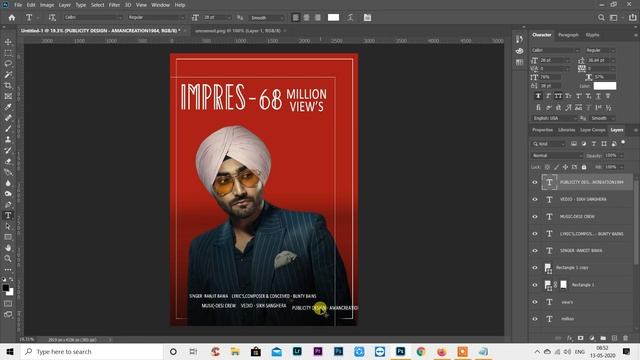640x360 pixels.
Task: Hide the view's text layer
Action: (535, 302)
